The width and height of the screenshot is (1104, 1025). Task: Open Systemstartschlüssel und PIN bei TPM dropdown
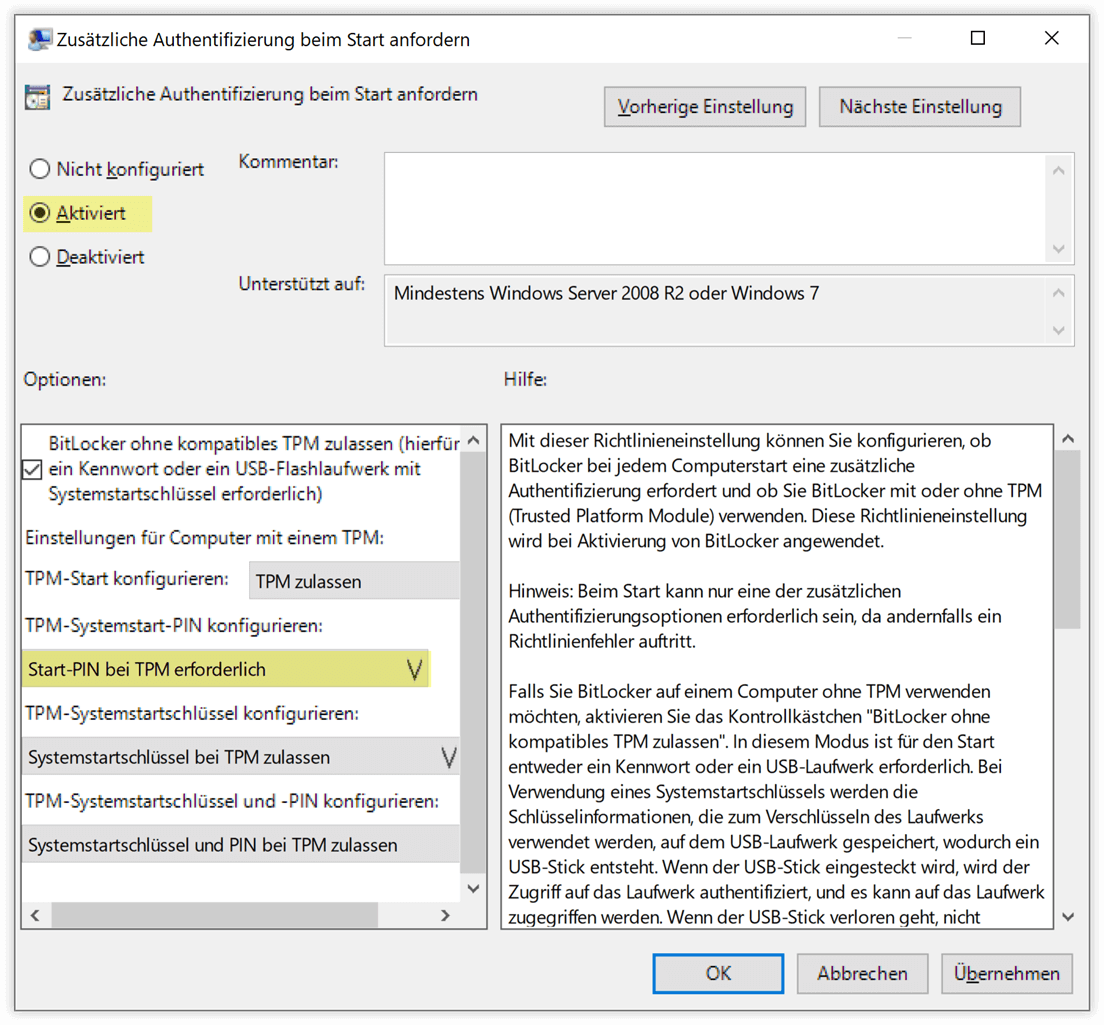(x=241, y=844)
